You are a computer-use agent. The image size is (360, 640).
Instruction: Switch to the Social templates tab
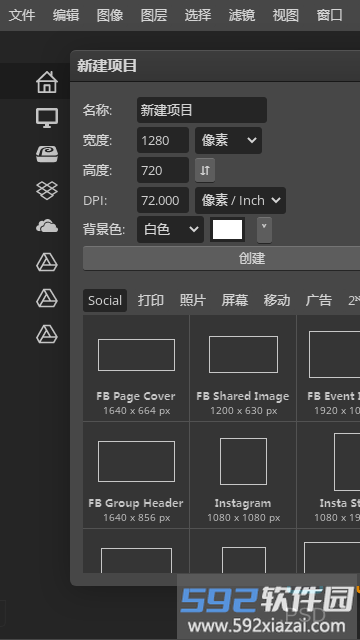coord(105,300)
